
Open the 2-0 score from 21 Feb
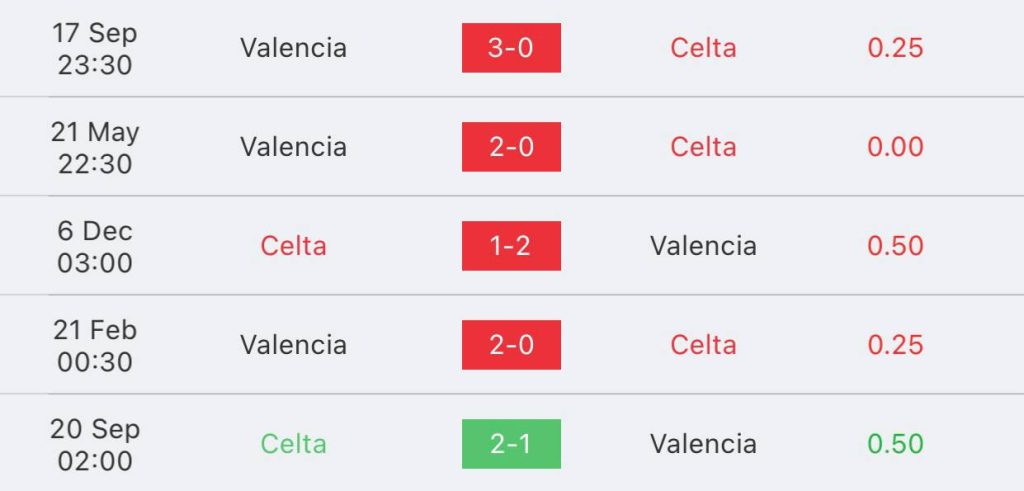(511, 345)
